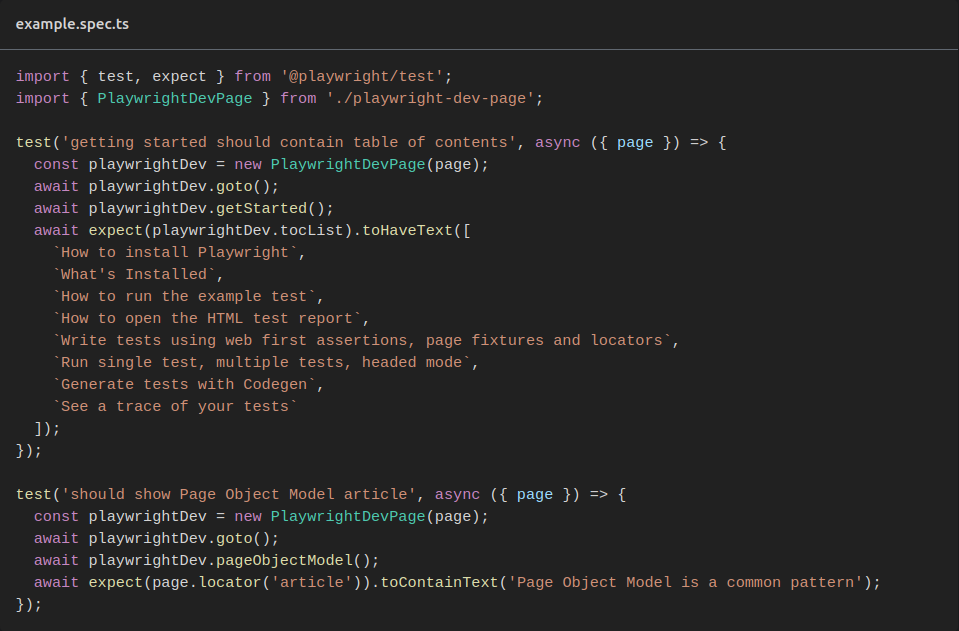Click the pageObjectModel method call

pos(284,561)
